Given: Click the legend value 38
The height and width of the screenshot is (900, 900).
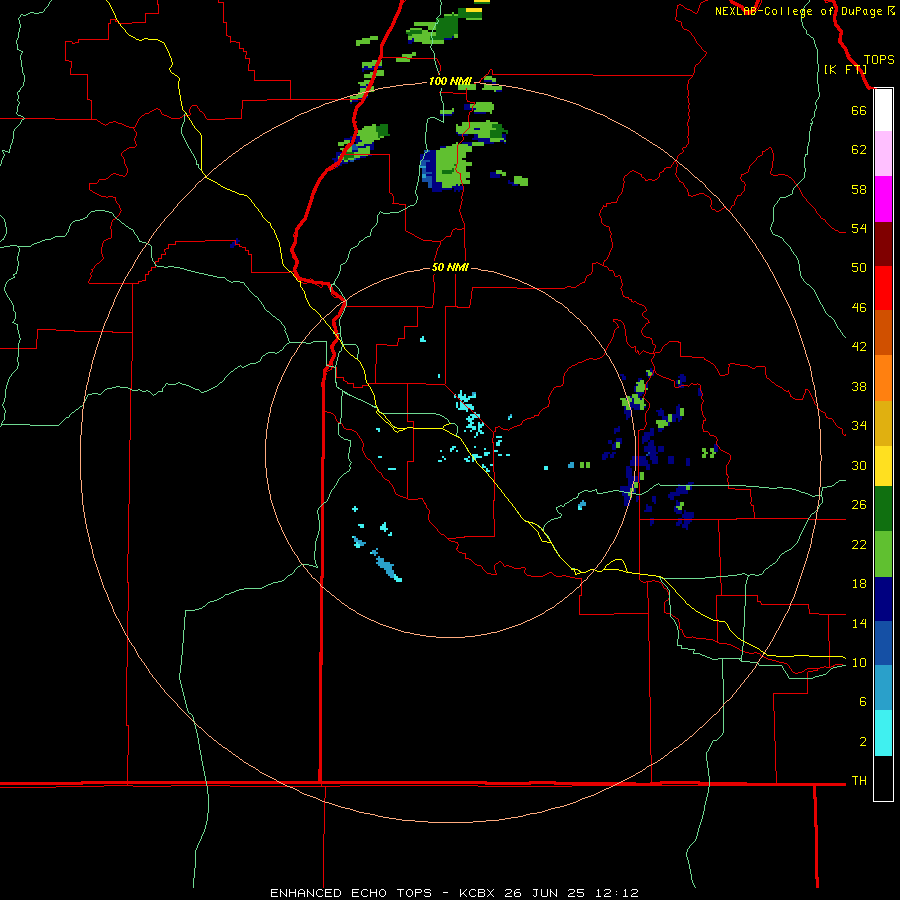Looking at the screenshot, I should [x=859, y=386].
